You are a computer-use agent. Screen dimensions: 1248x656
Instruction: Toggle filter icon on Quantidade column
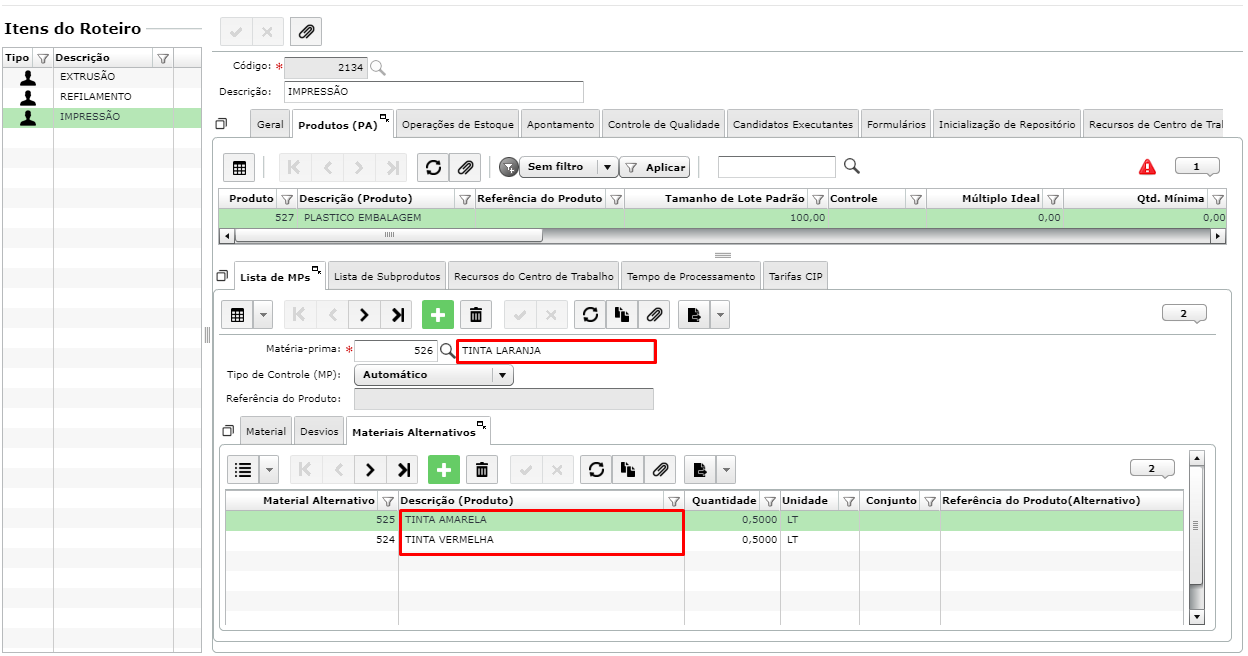(x=769, y=501)
